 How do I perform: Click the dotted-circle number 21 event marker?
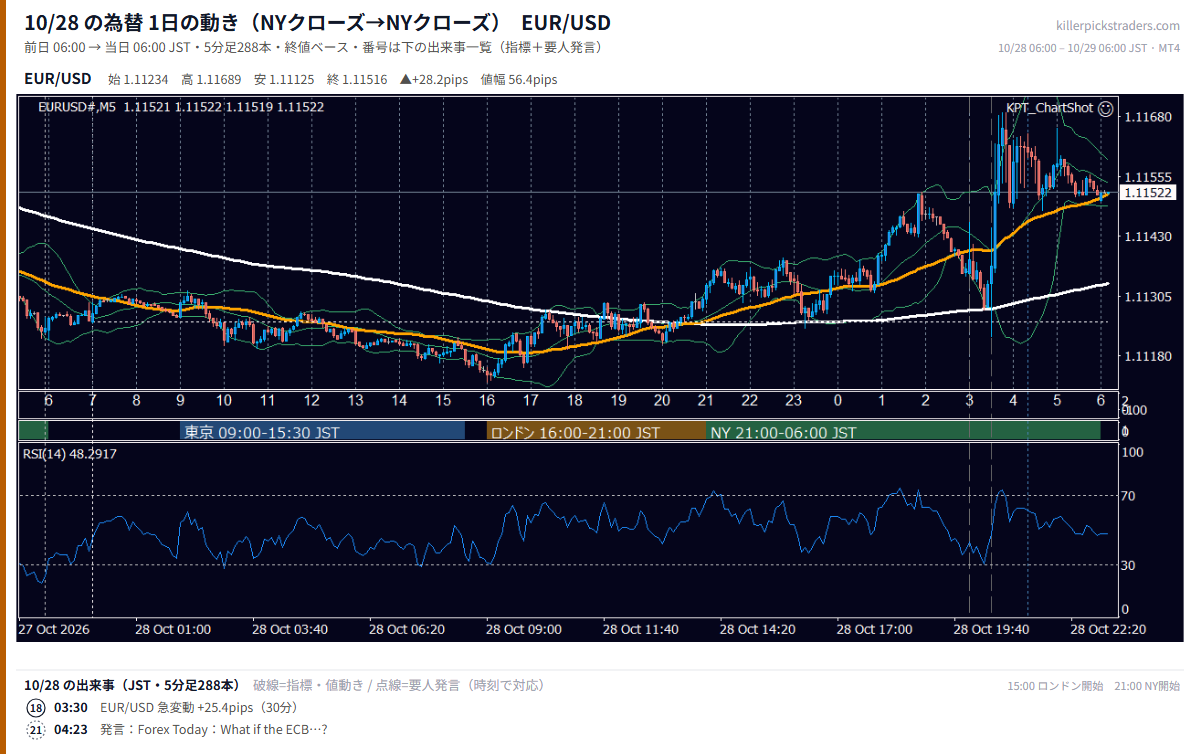click(36, 730)
